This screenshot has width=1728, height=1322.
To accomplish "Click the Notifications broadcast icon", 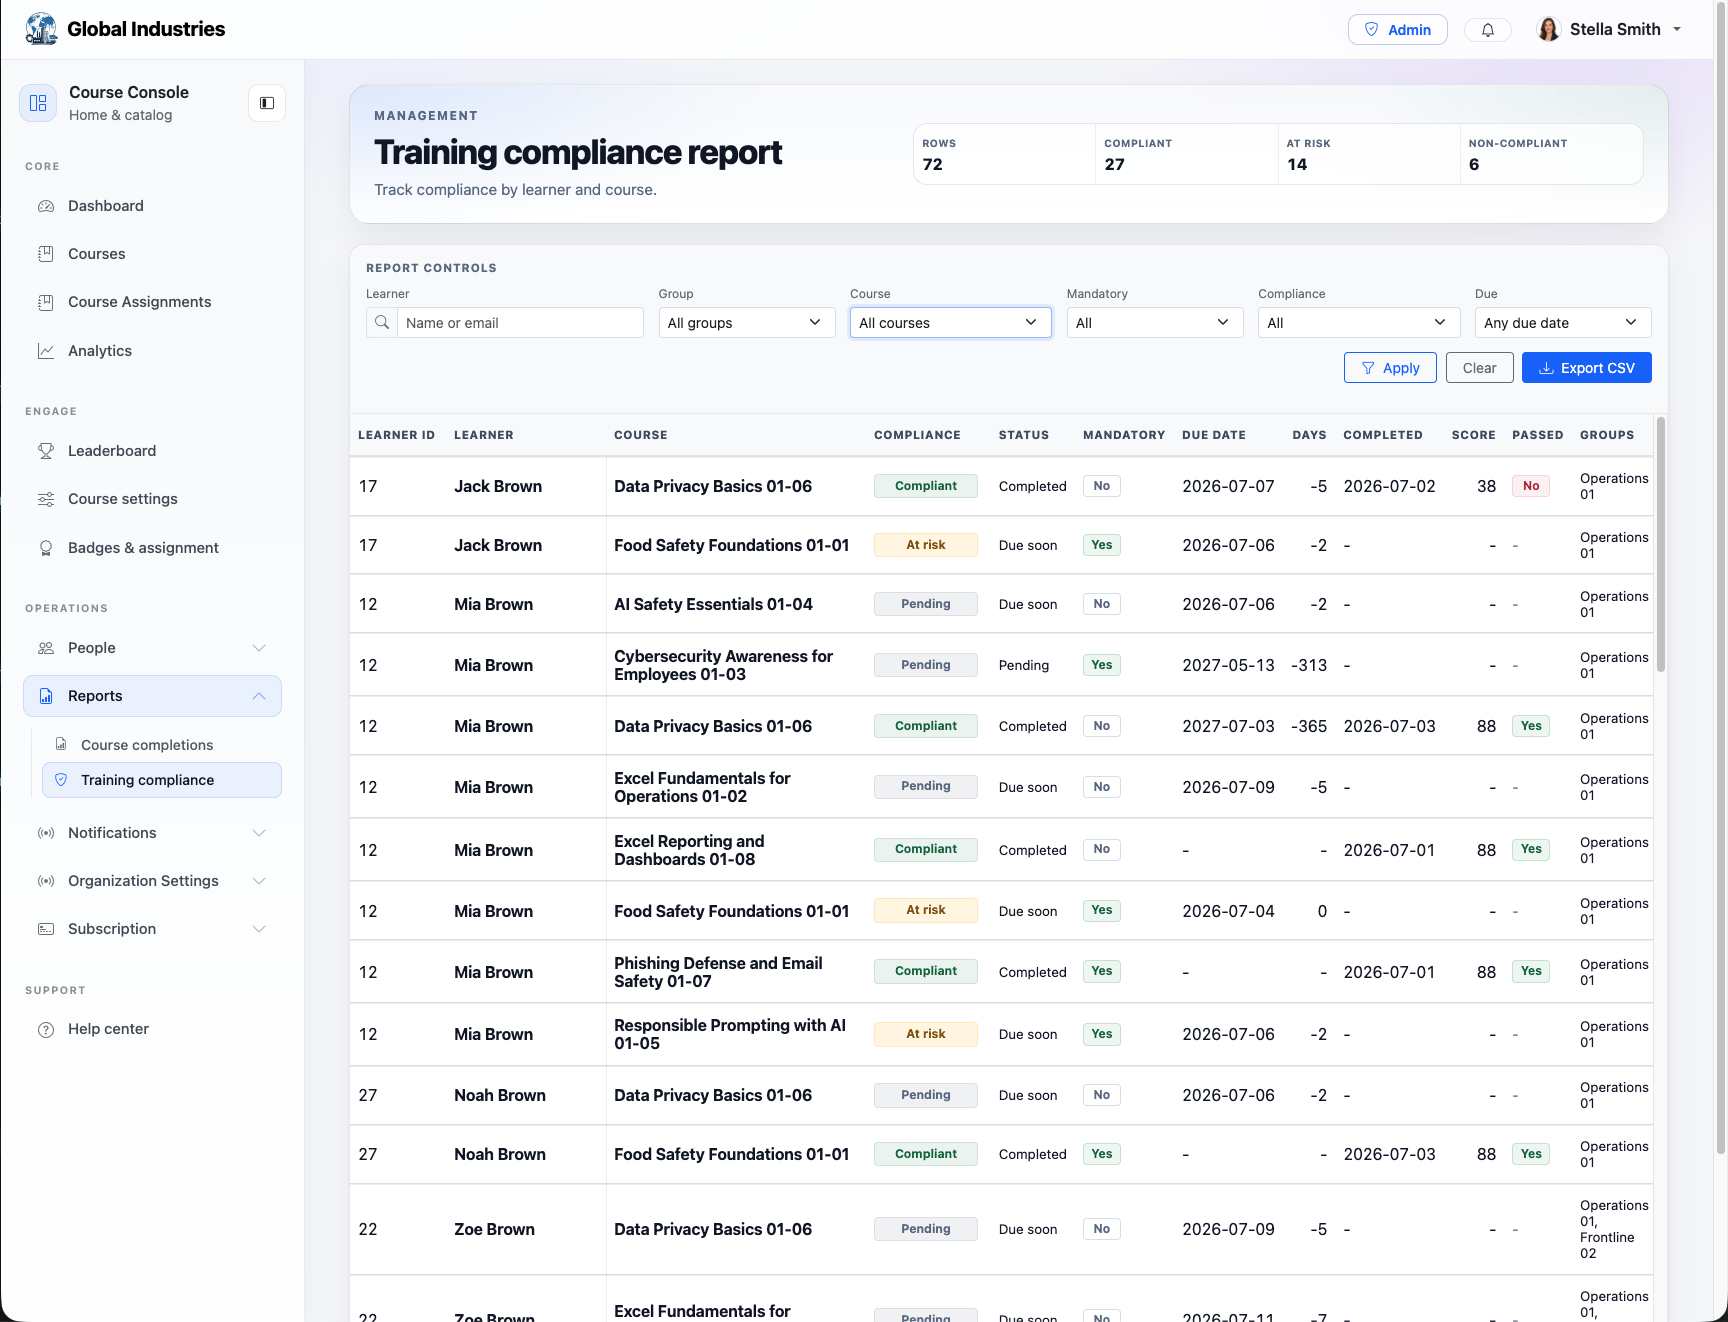I will (46, 833).
